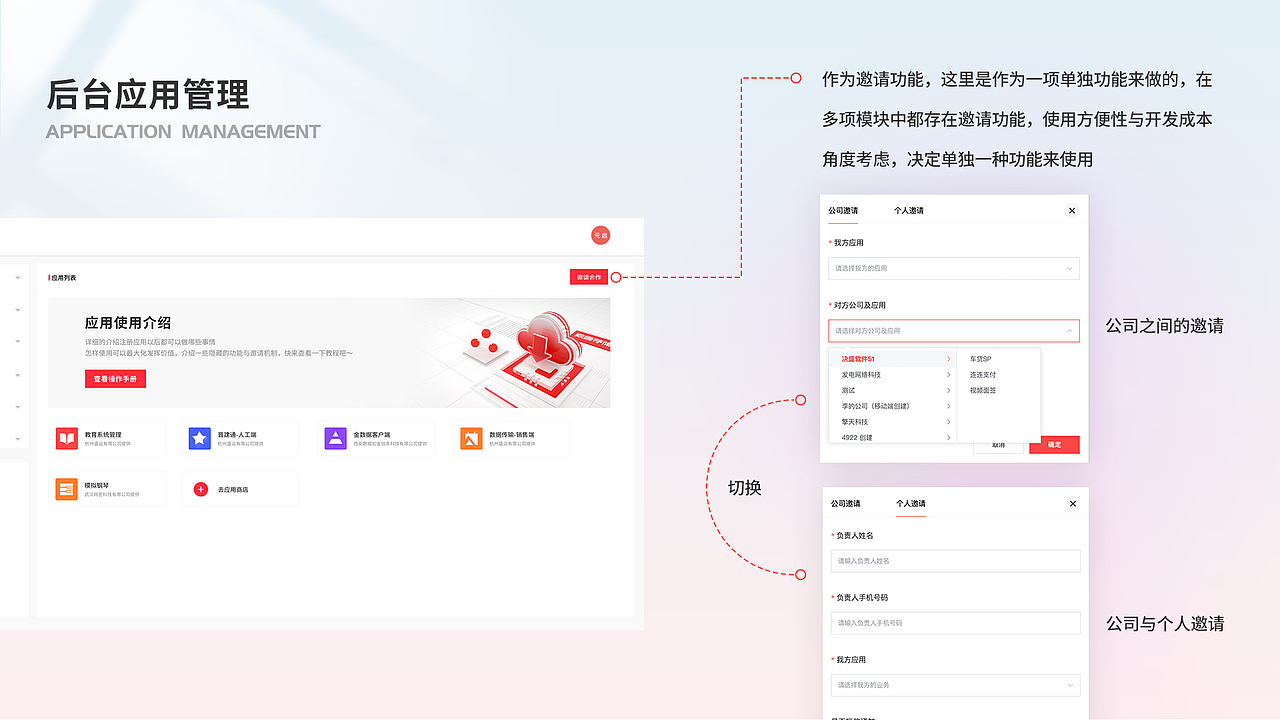Click the 邀请合作 button
Screen dimensions: 1280x720
(587, 276)
